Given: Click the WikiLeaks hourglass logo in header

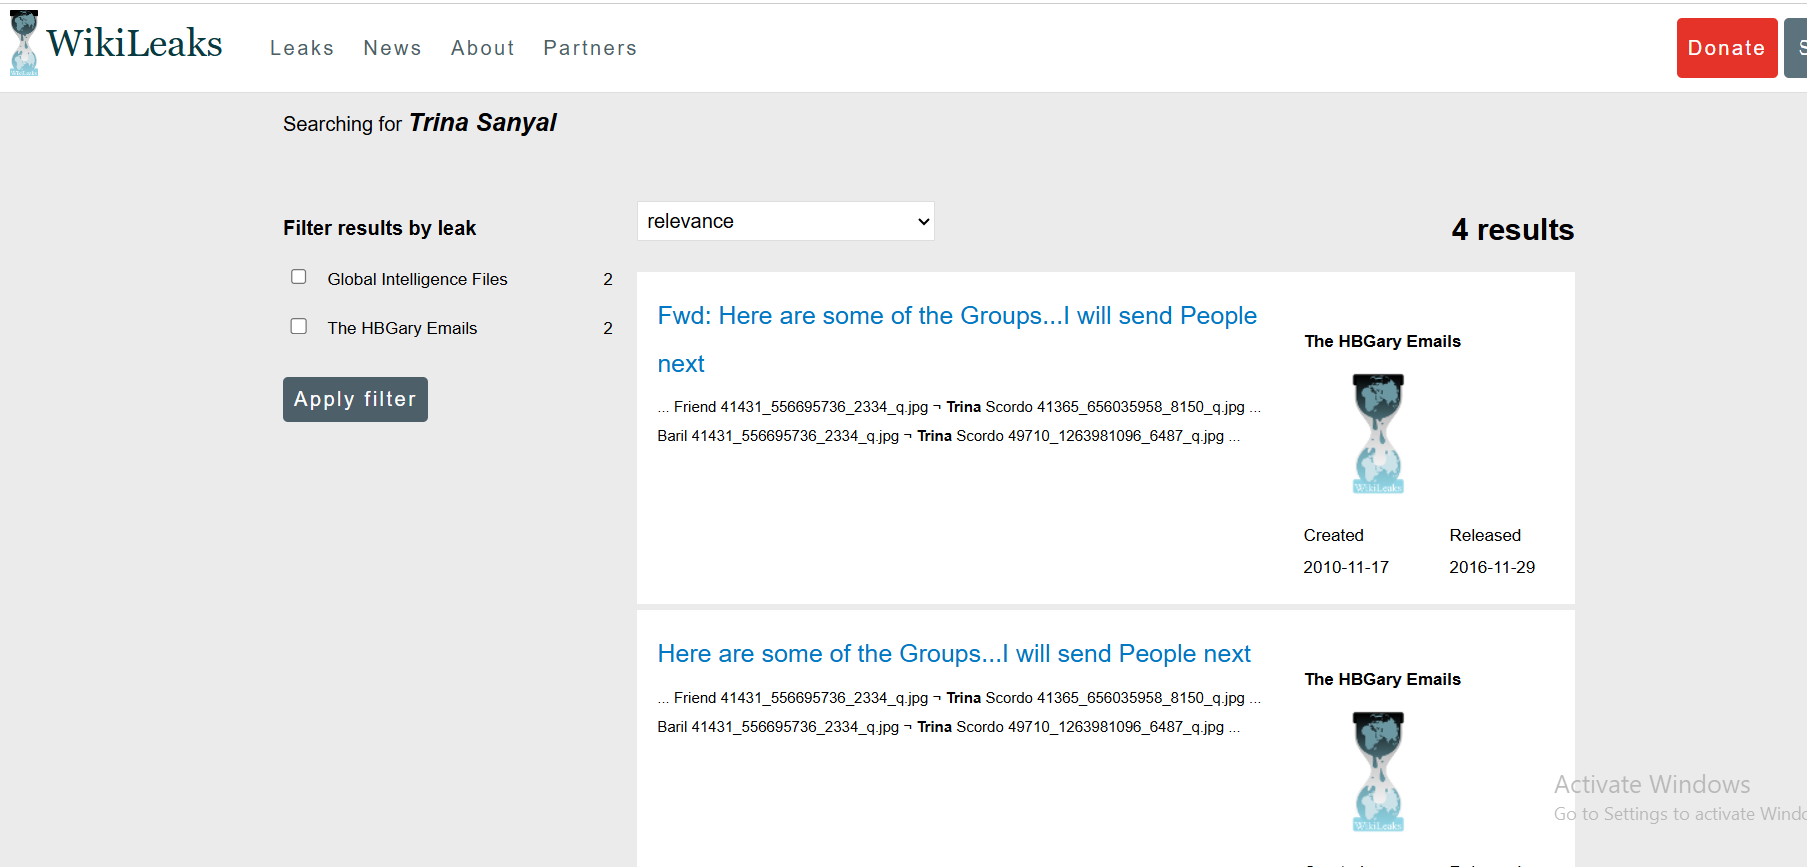Looking at the screenshot, I should tap(24, 43).
